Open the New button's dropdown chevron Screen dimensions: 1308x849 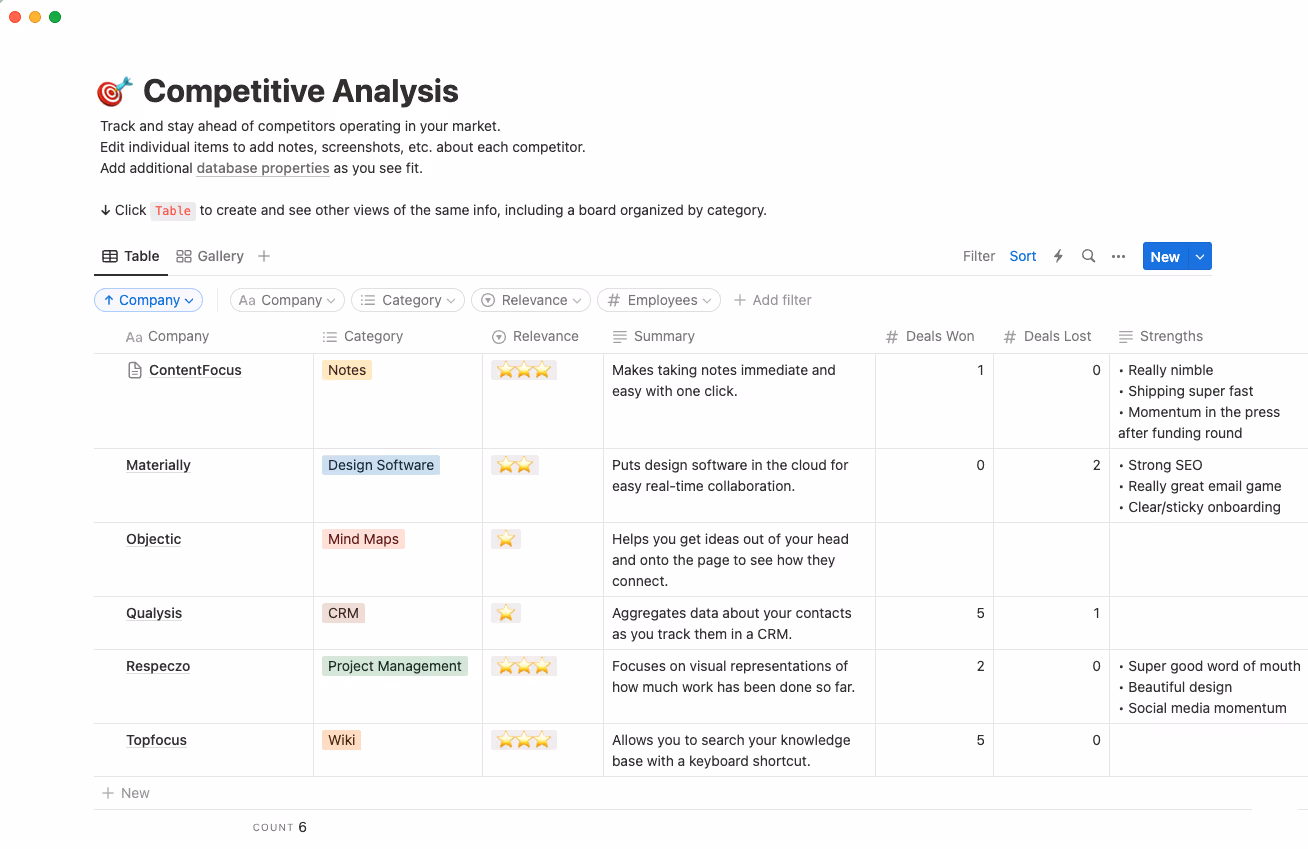point(1199,256)
